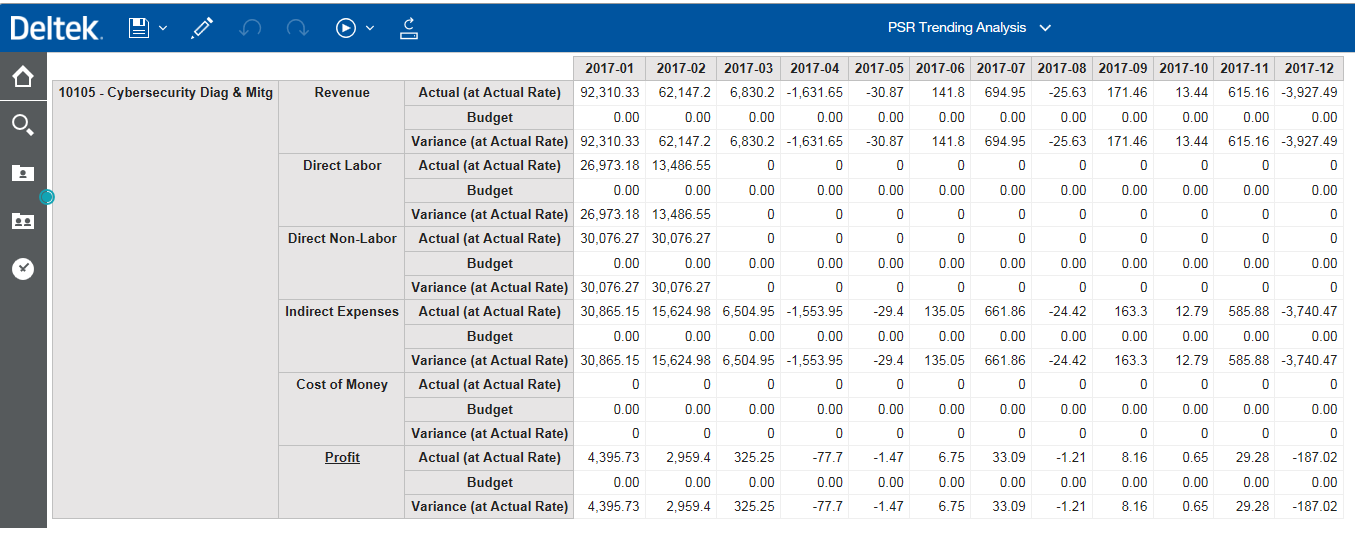This screenshot has width=1363, height=535.
Task: Open Team Content folder in the sidebar
Action: [x=23, y=221]
